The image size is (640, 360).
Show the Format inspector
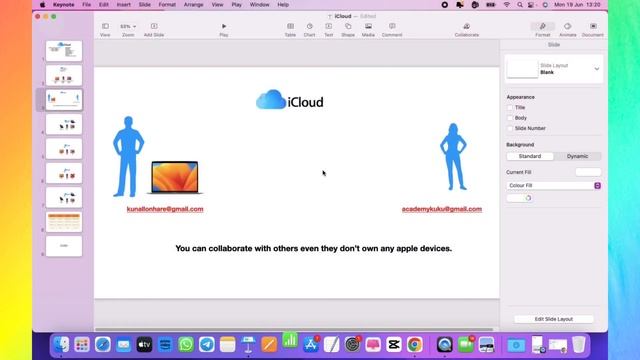coord(542,29)
